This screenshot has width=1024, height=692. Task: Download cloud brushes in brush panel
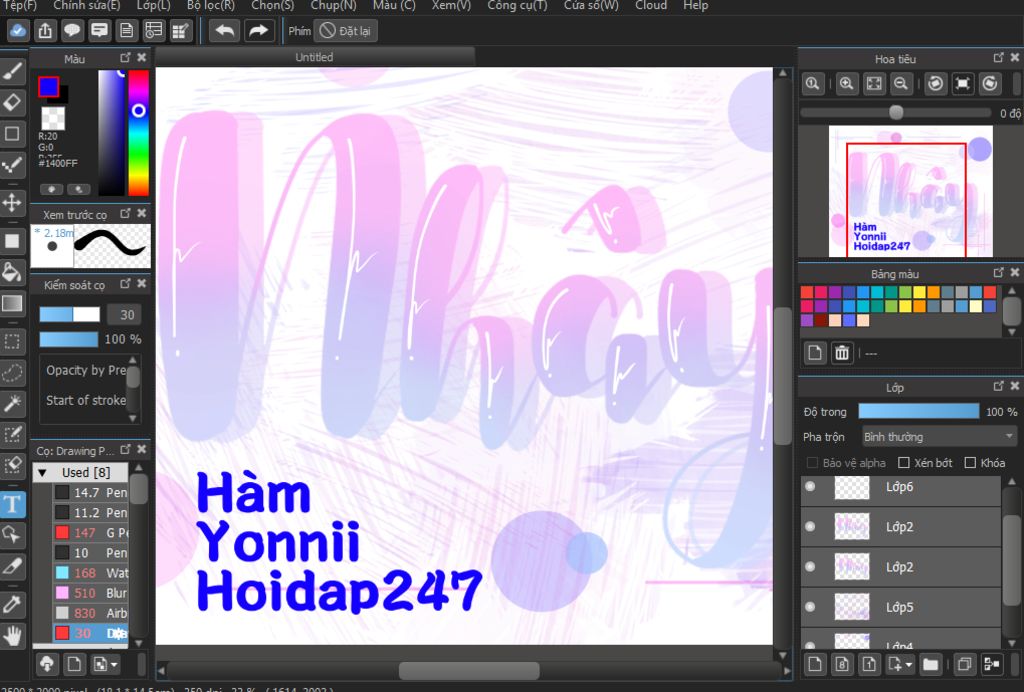click(x=47, y=665)
